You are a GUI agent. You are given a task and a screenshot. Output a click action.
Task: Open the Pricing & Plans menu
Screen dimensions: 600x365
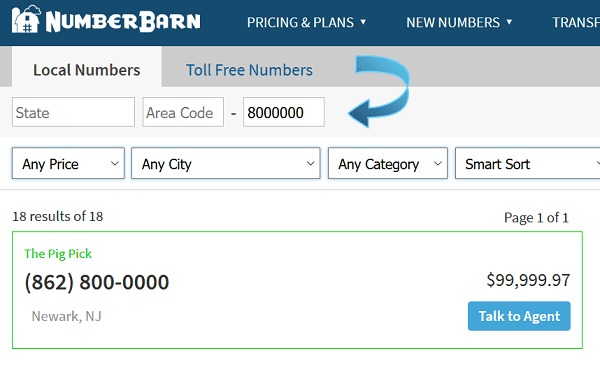(x=306, y=23)
